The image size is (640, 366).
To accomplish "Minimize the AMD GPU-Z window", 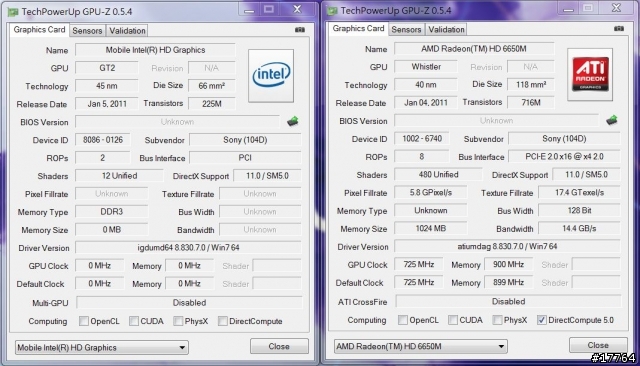I will 569,9.
